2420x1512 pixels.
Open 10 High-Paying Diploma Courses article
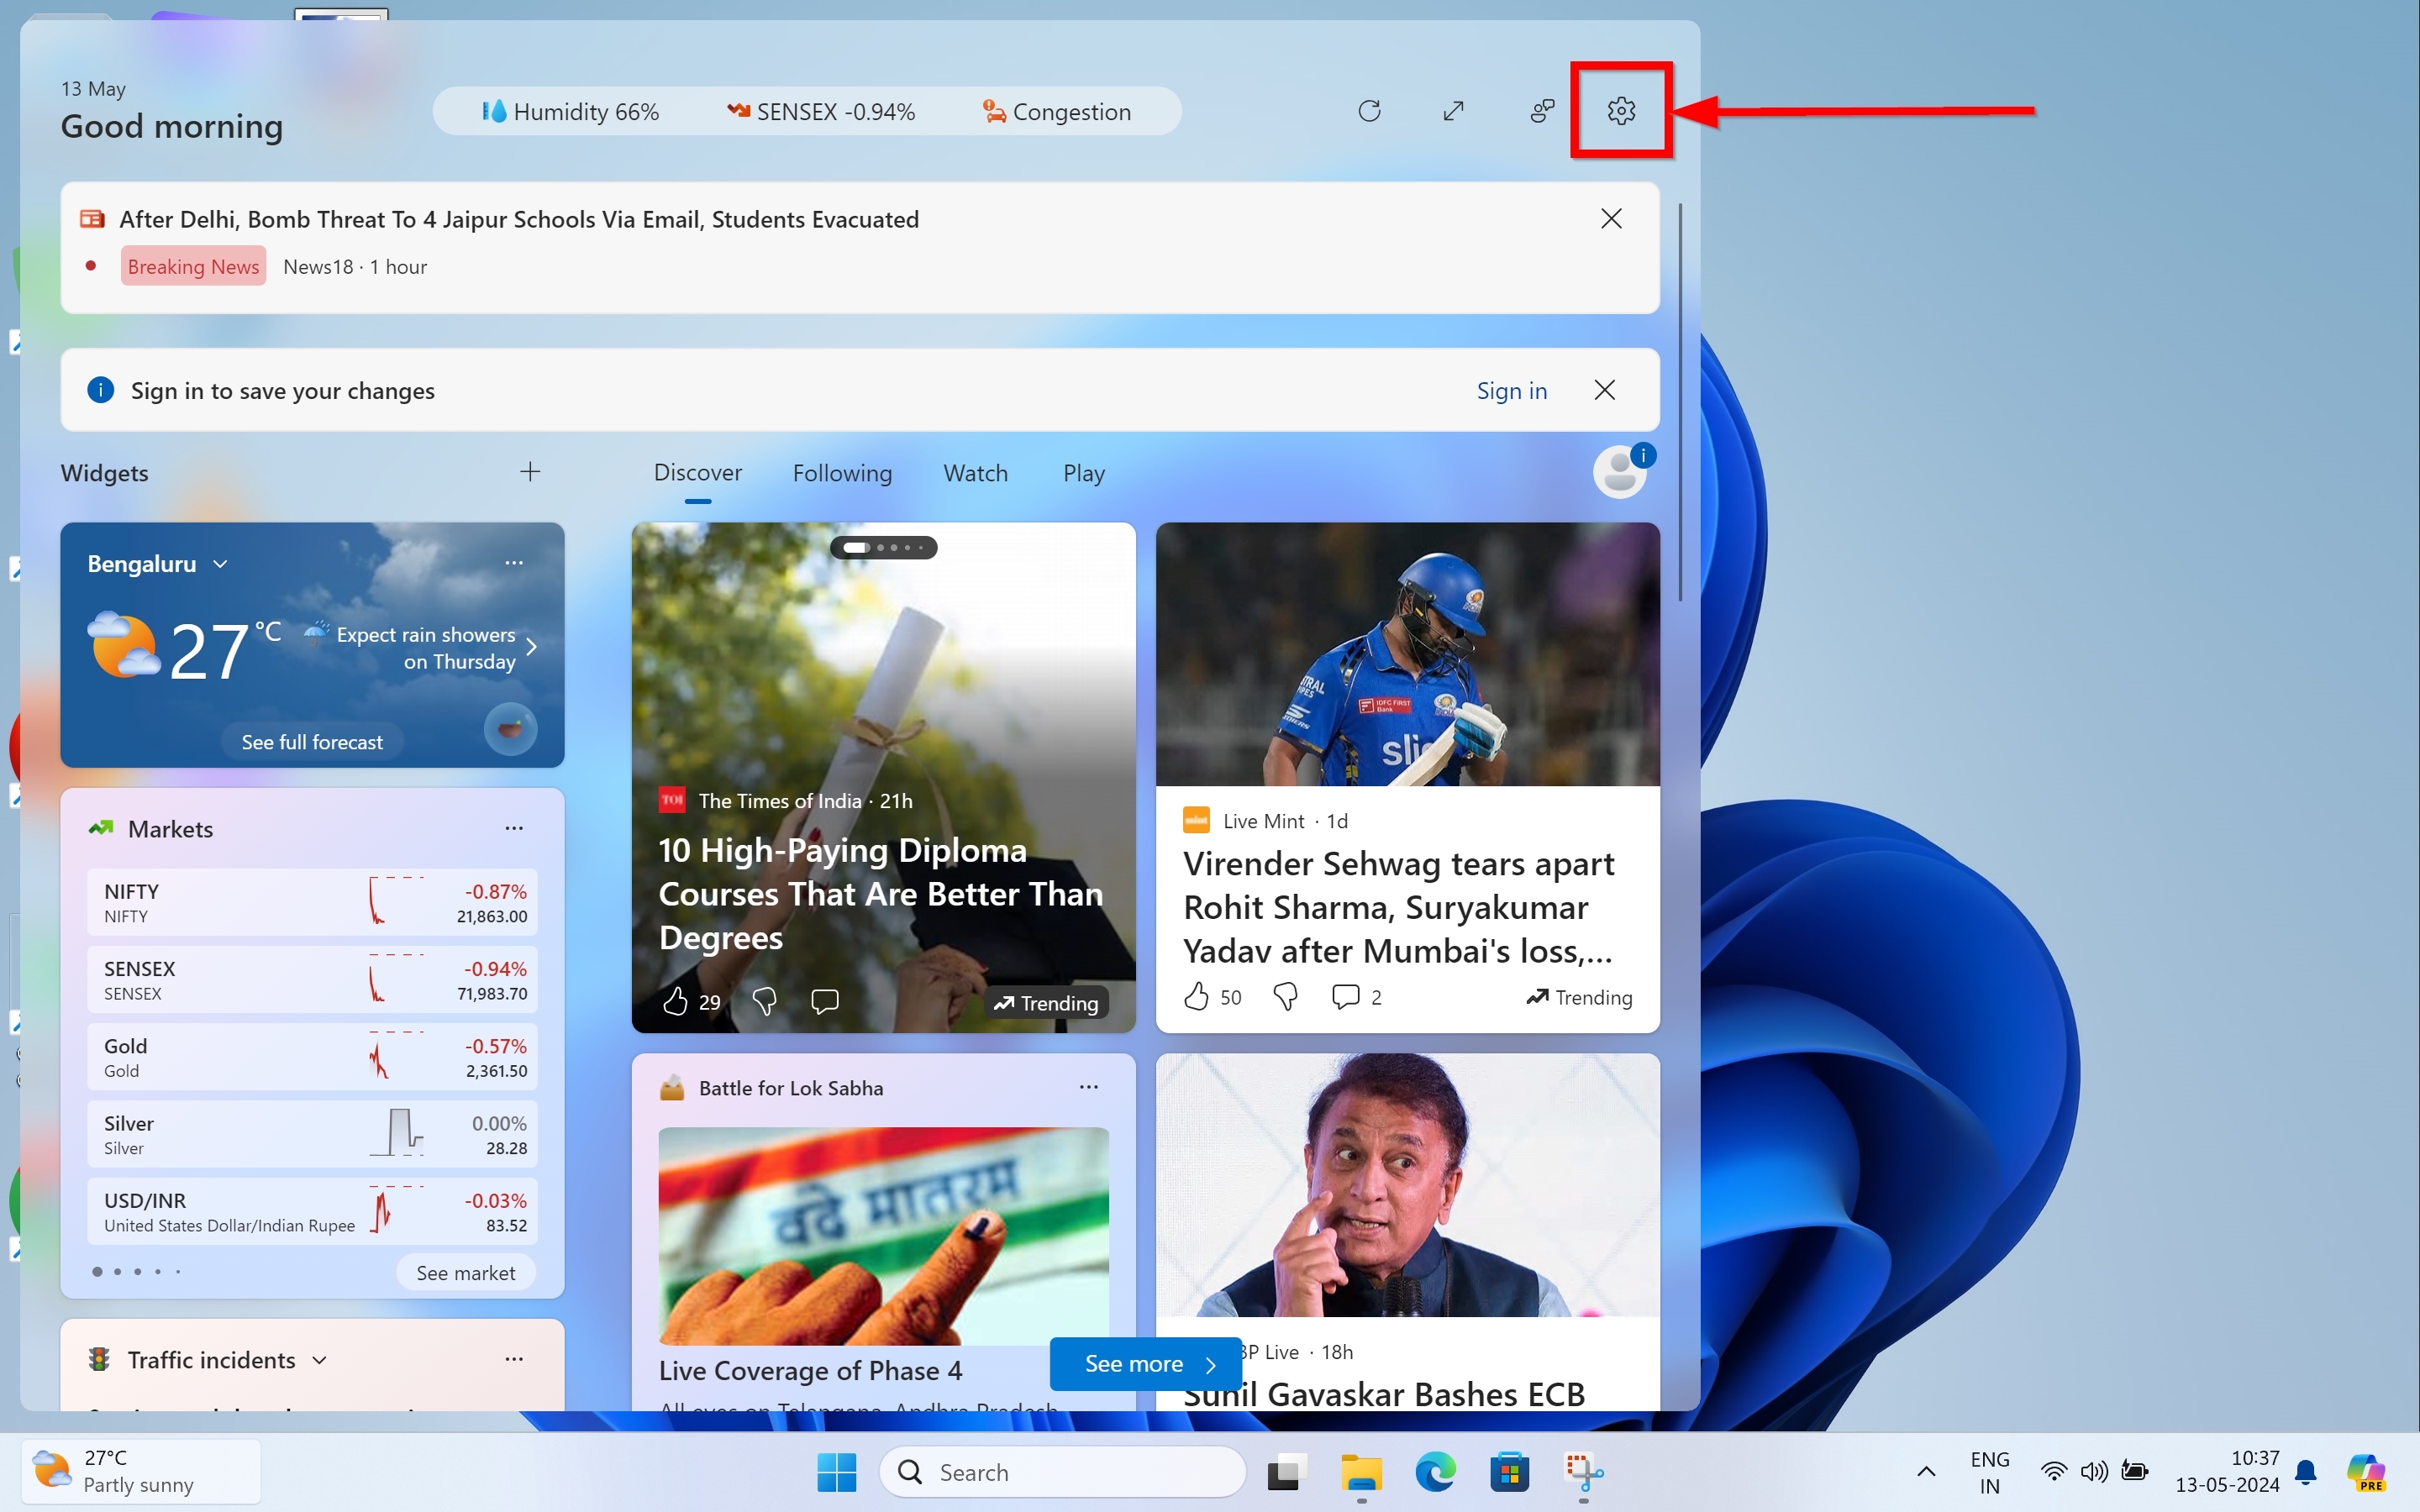[x=880, y=893]
